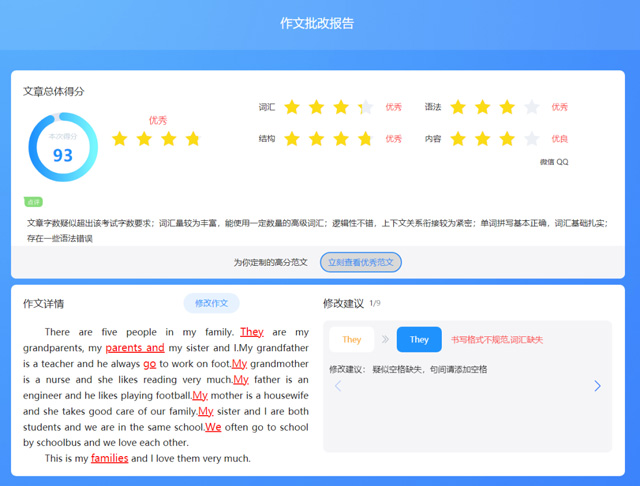
Task: Select the blue corrected They suggestion
Action: tap(419, 340)
